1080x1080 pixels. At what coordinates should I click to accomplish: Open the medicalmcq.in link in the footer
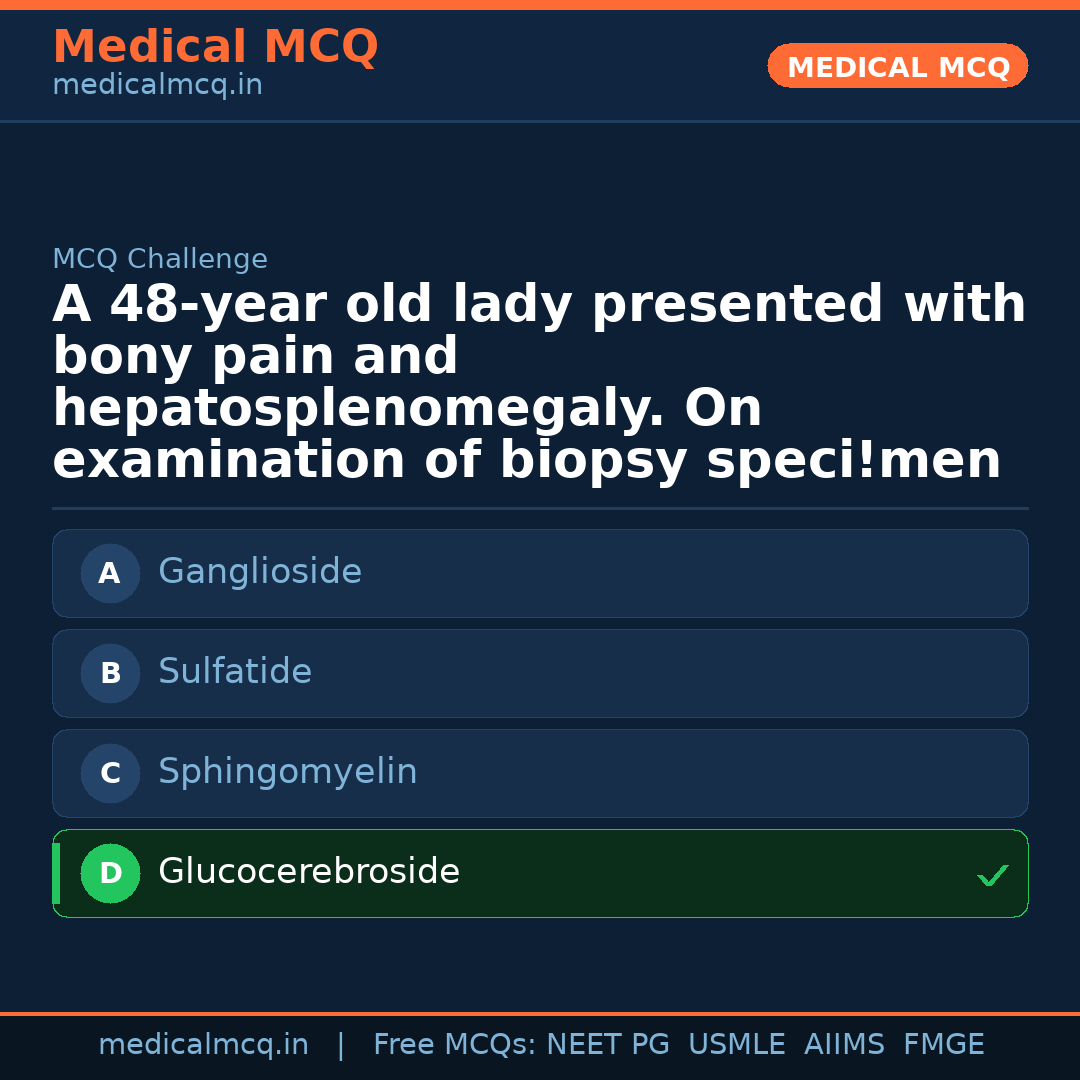pyautogui.click(x=203, y=1045)
